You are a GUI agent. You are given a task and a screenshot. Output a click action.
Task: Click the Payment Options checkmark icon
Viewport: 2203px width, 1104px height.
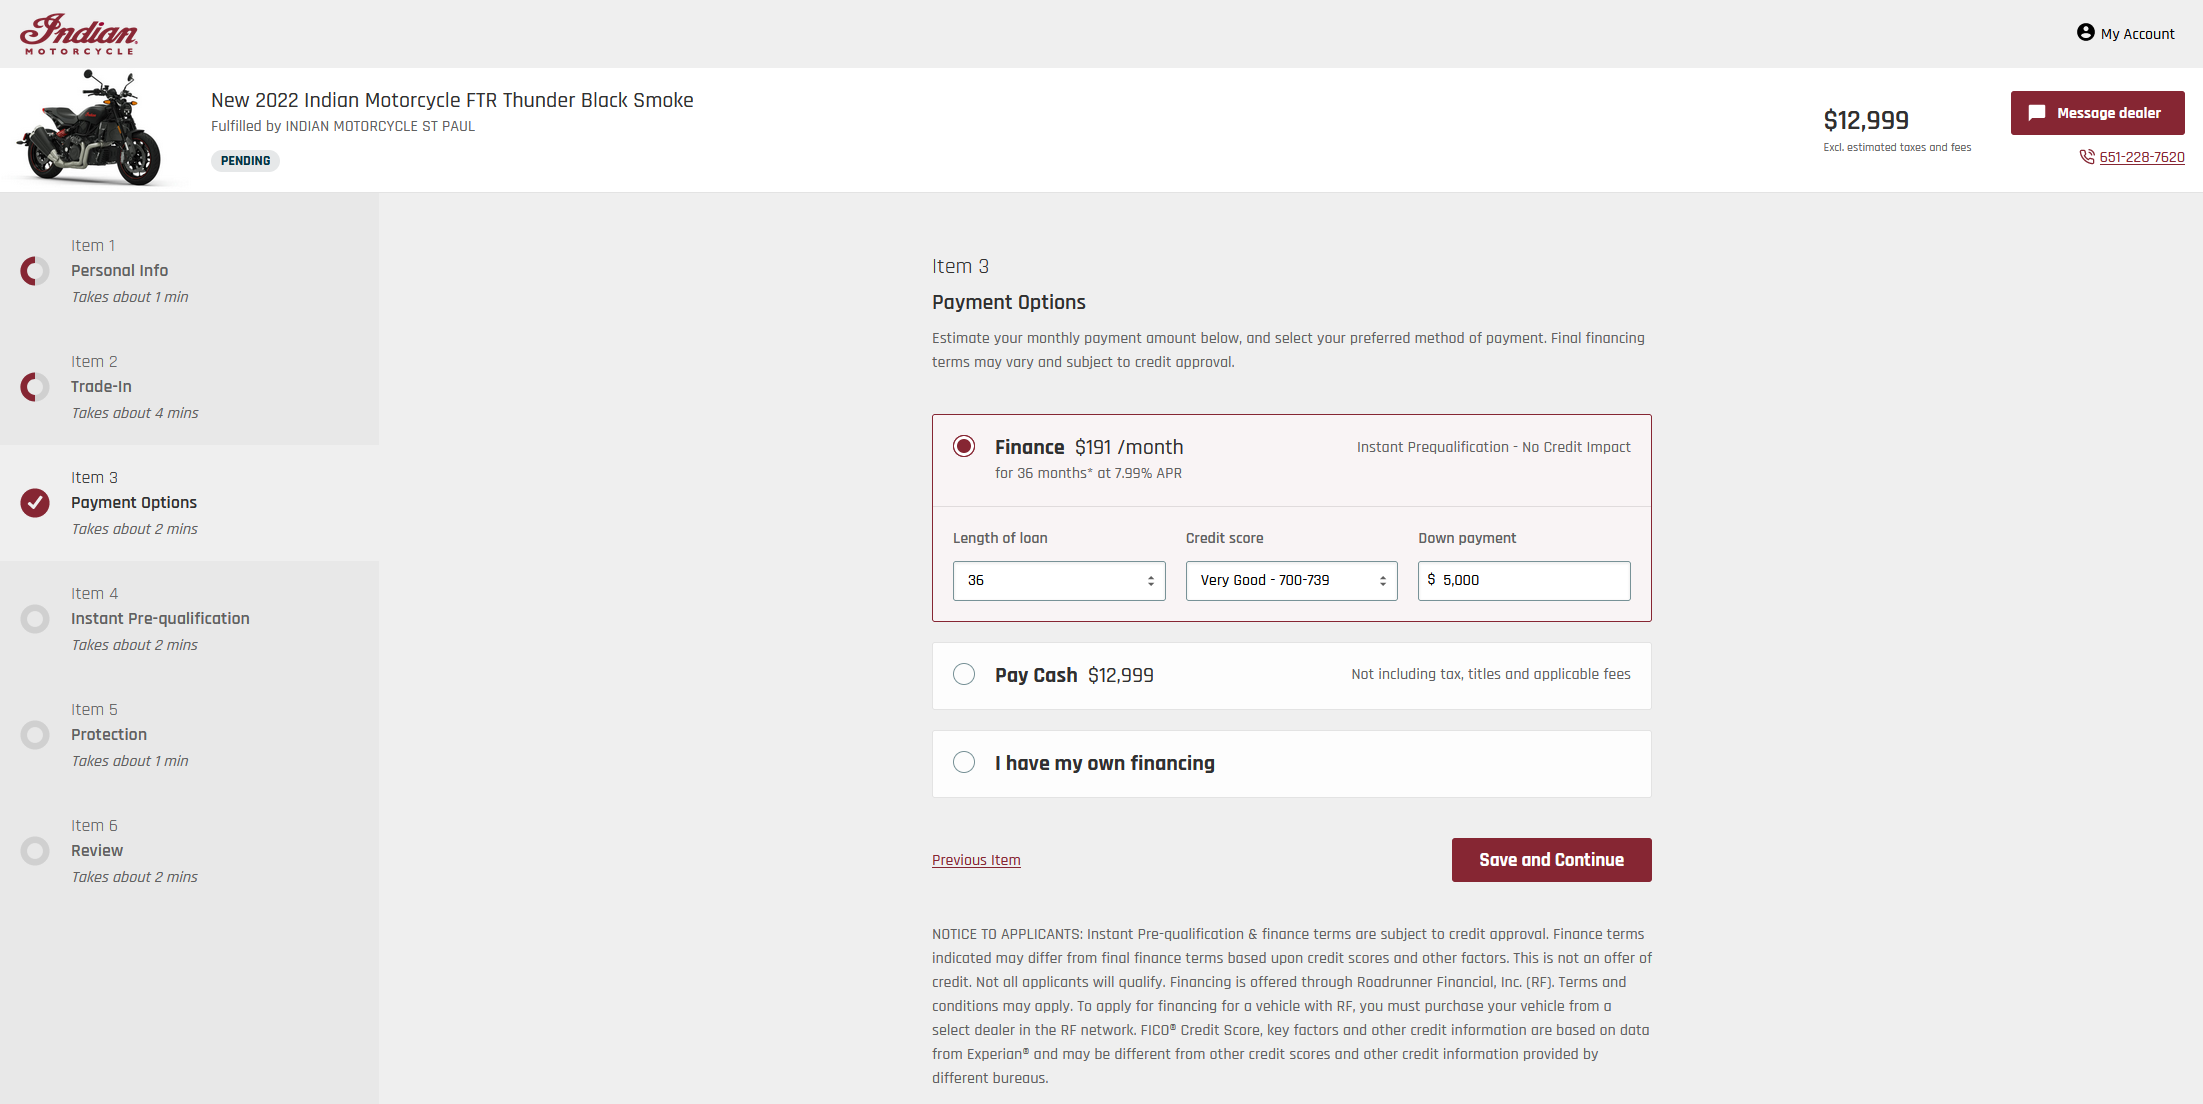pyautogui.click(x=35, y=503)
